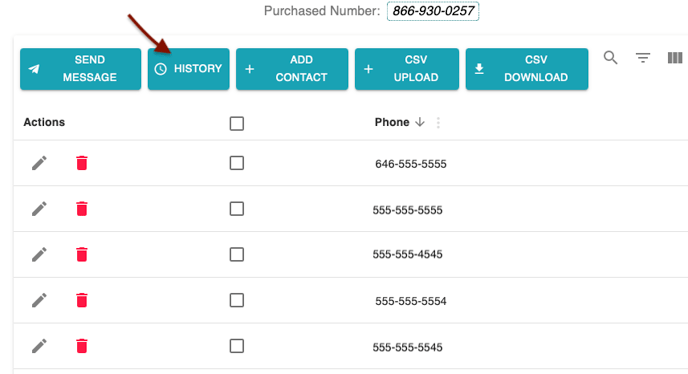The image size is (688, 374).
Task: Edit the 646-555-5555 contact with pencil
Action: coord(39,163)
